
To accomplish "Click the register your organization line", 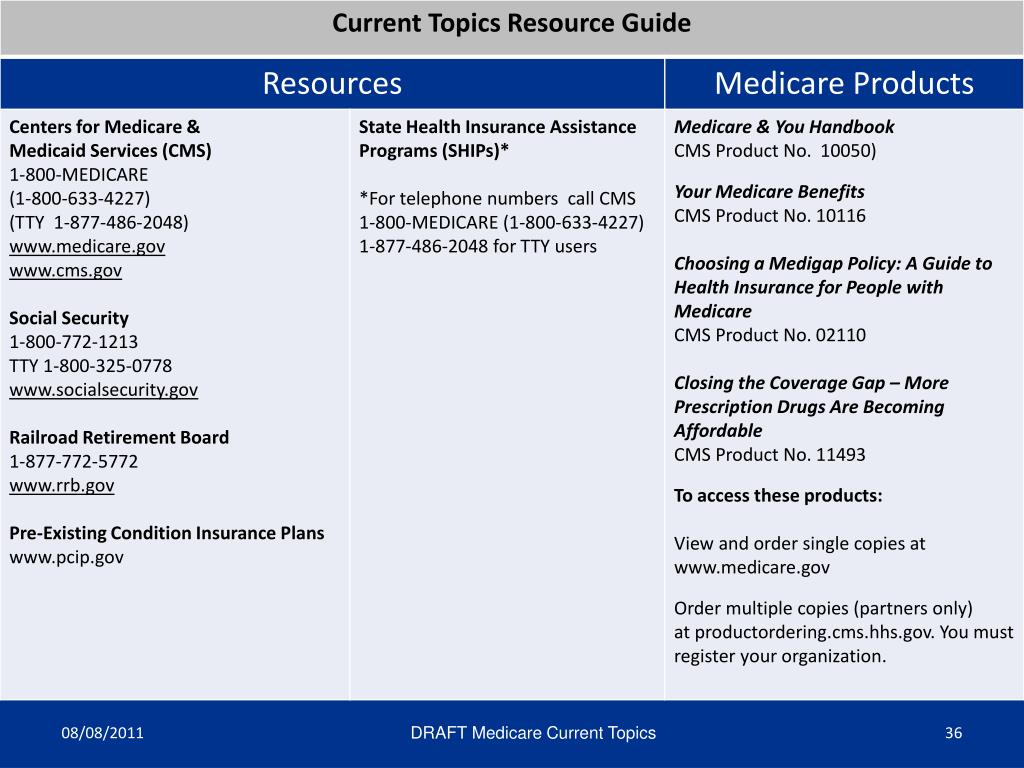I will click(780, 656).
